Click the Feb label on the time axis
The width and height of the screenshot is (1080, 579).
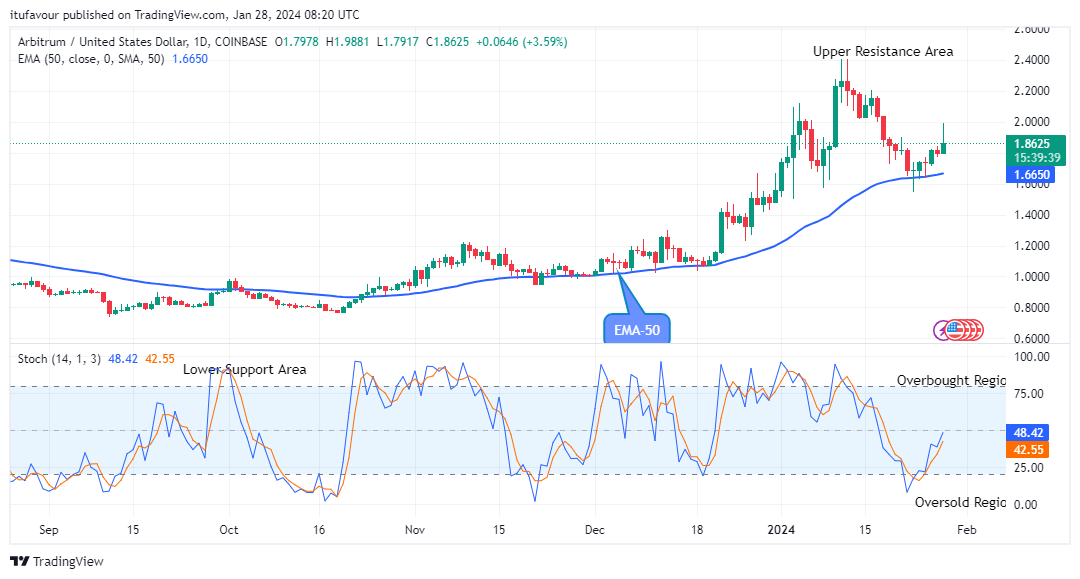967,530
